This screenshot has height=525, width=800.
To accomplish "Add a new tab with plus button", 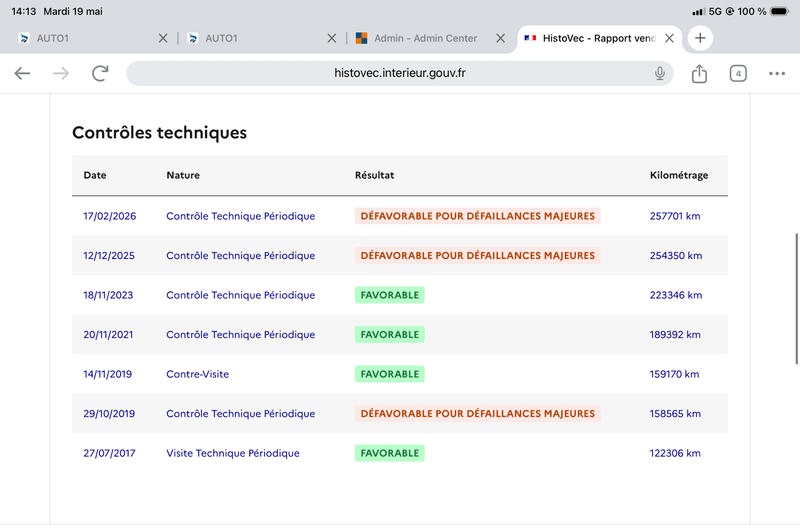I will 700,38.
